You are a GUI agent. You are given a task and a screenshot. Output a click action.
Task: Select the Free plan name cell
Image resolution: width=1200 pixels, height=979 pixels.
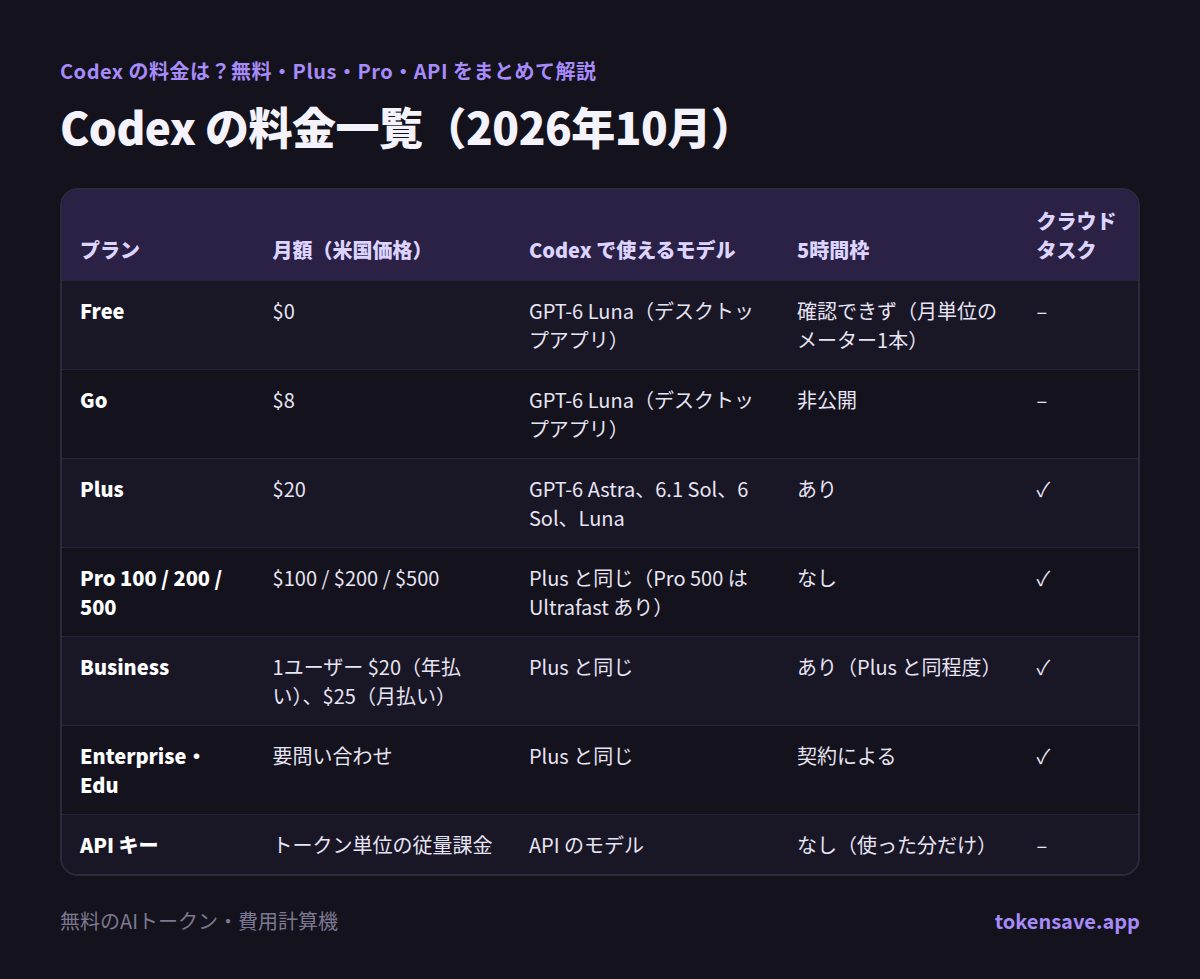pyautogui.click(x=102, y=312)
